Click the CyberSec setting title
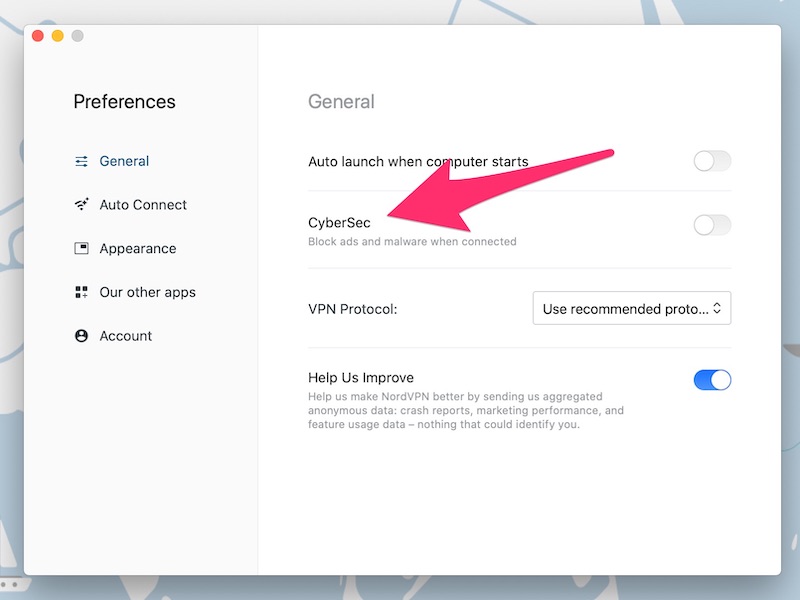Screen dimensions: 800x600 (339, 223)
